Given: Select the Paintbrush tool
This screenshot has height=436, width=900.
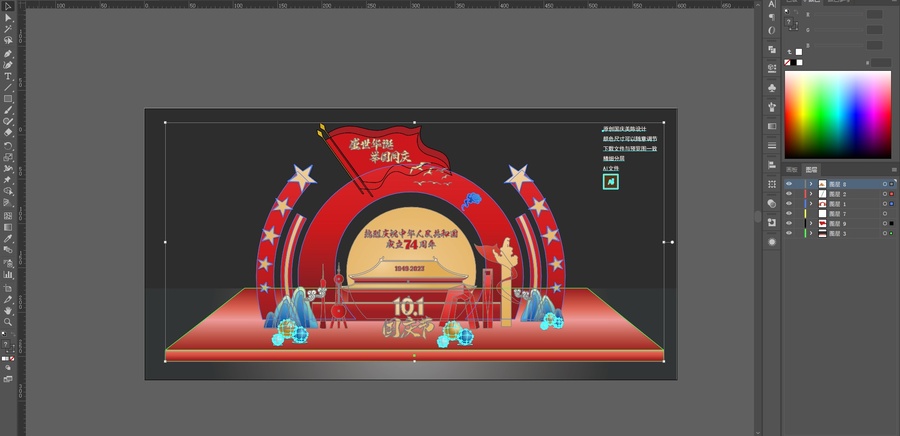Looking at the screenshot, I should tap(8, 110).
